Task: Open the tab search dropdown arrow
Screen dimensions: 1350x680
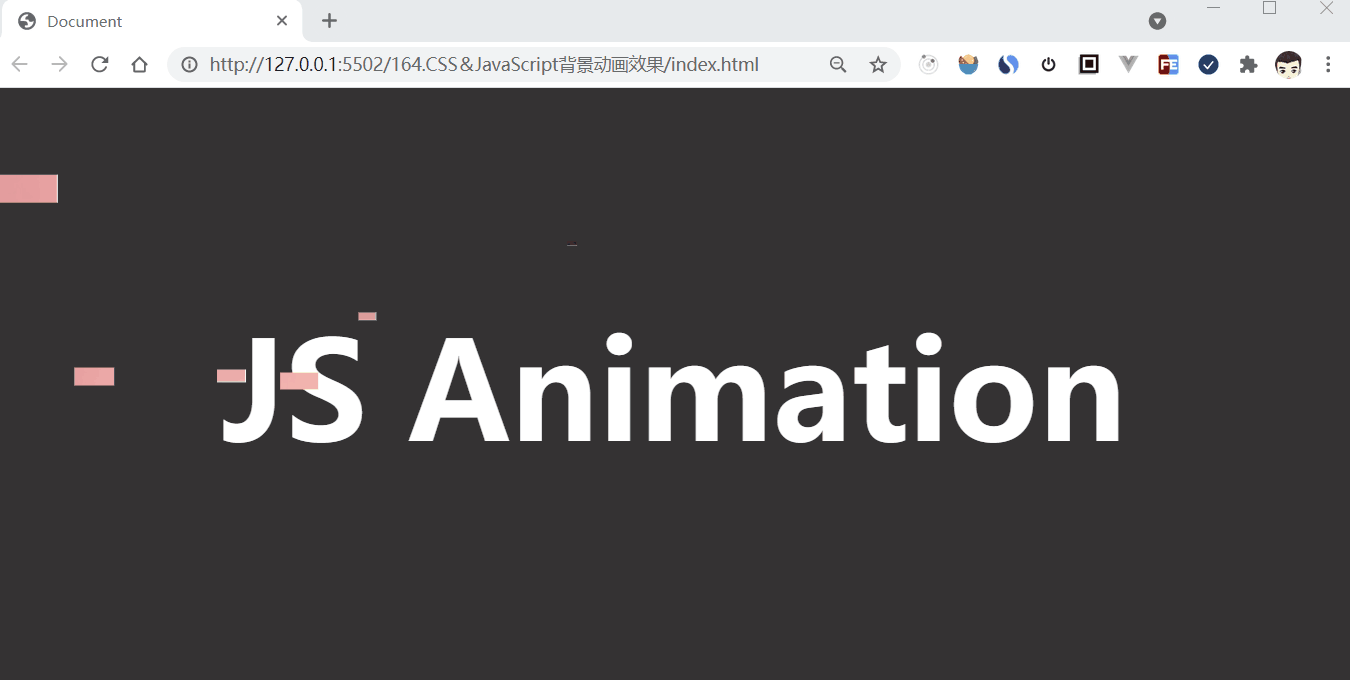Action: (x=1157, y=21)
